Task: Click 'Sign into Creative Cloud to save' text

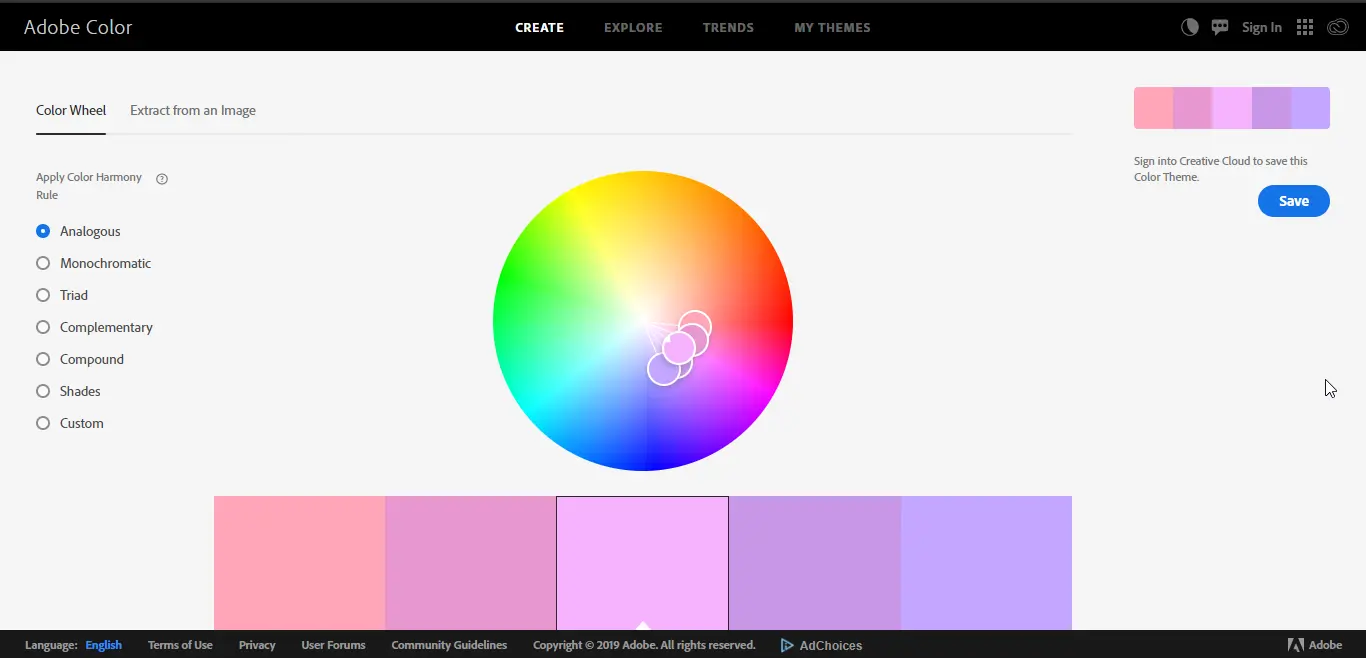Action: (1220, 169)
